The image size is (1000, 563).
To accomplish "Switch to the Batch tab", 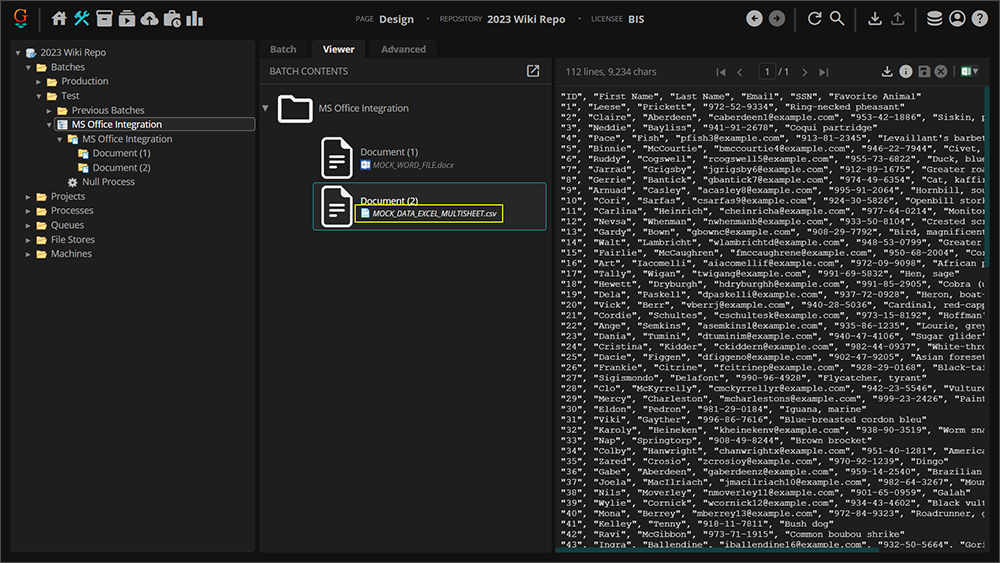I will tap(283, 49).
